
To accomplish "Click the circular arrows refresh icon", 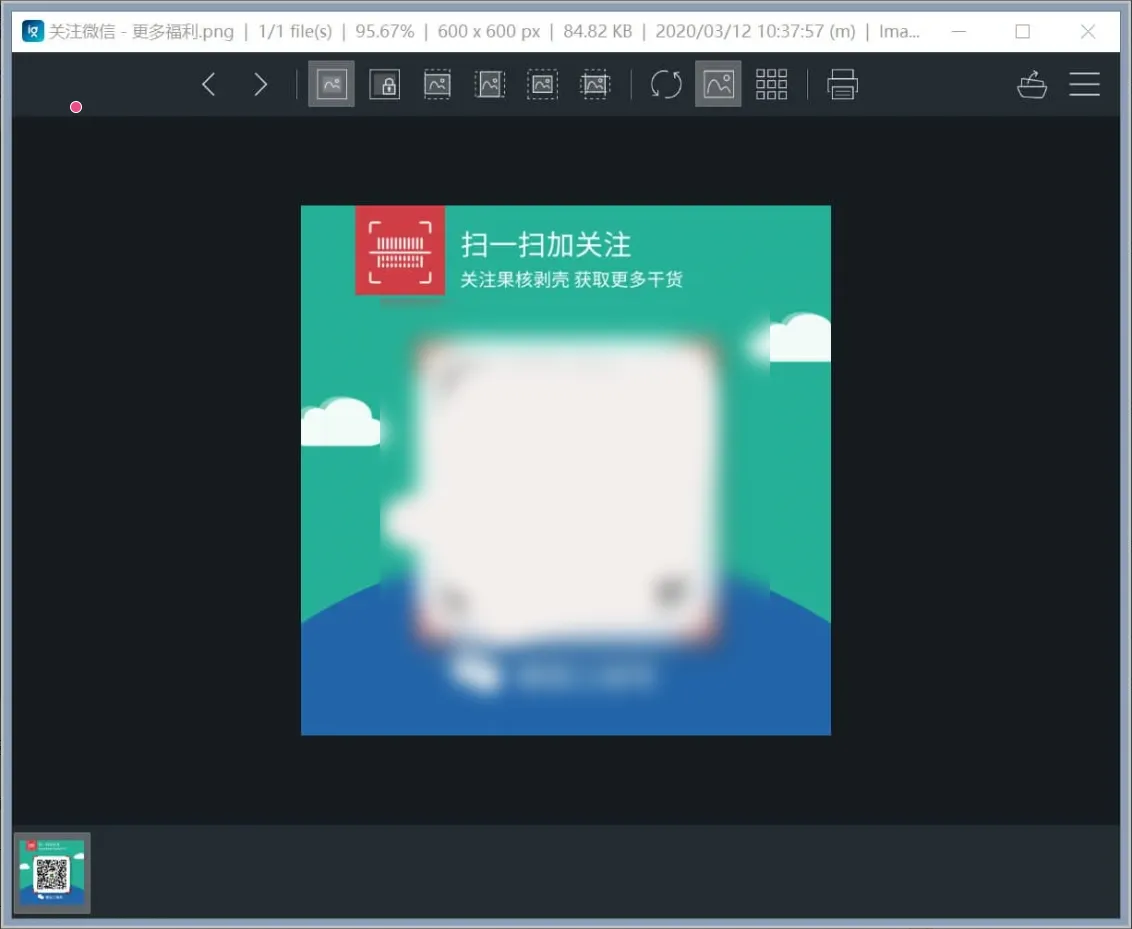I will 666,84.
